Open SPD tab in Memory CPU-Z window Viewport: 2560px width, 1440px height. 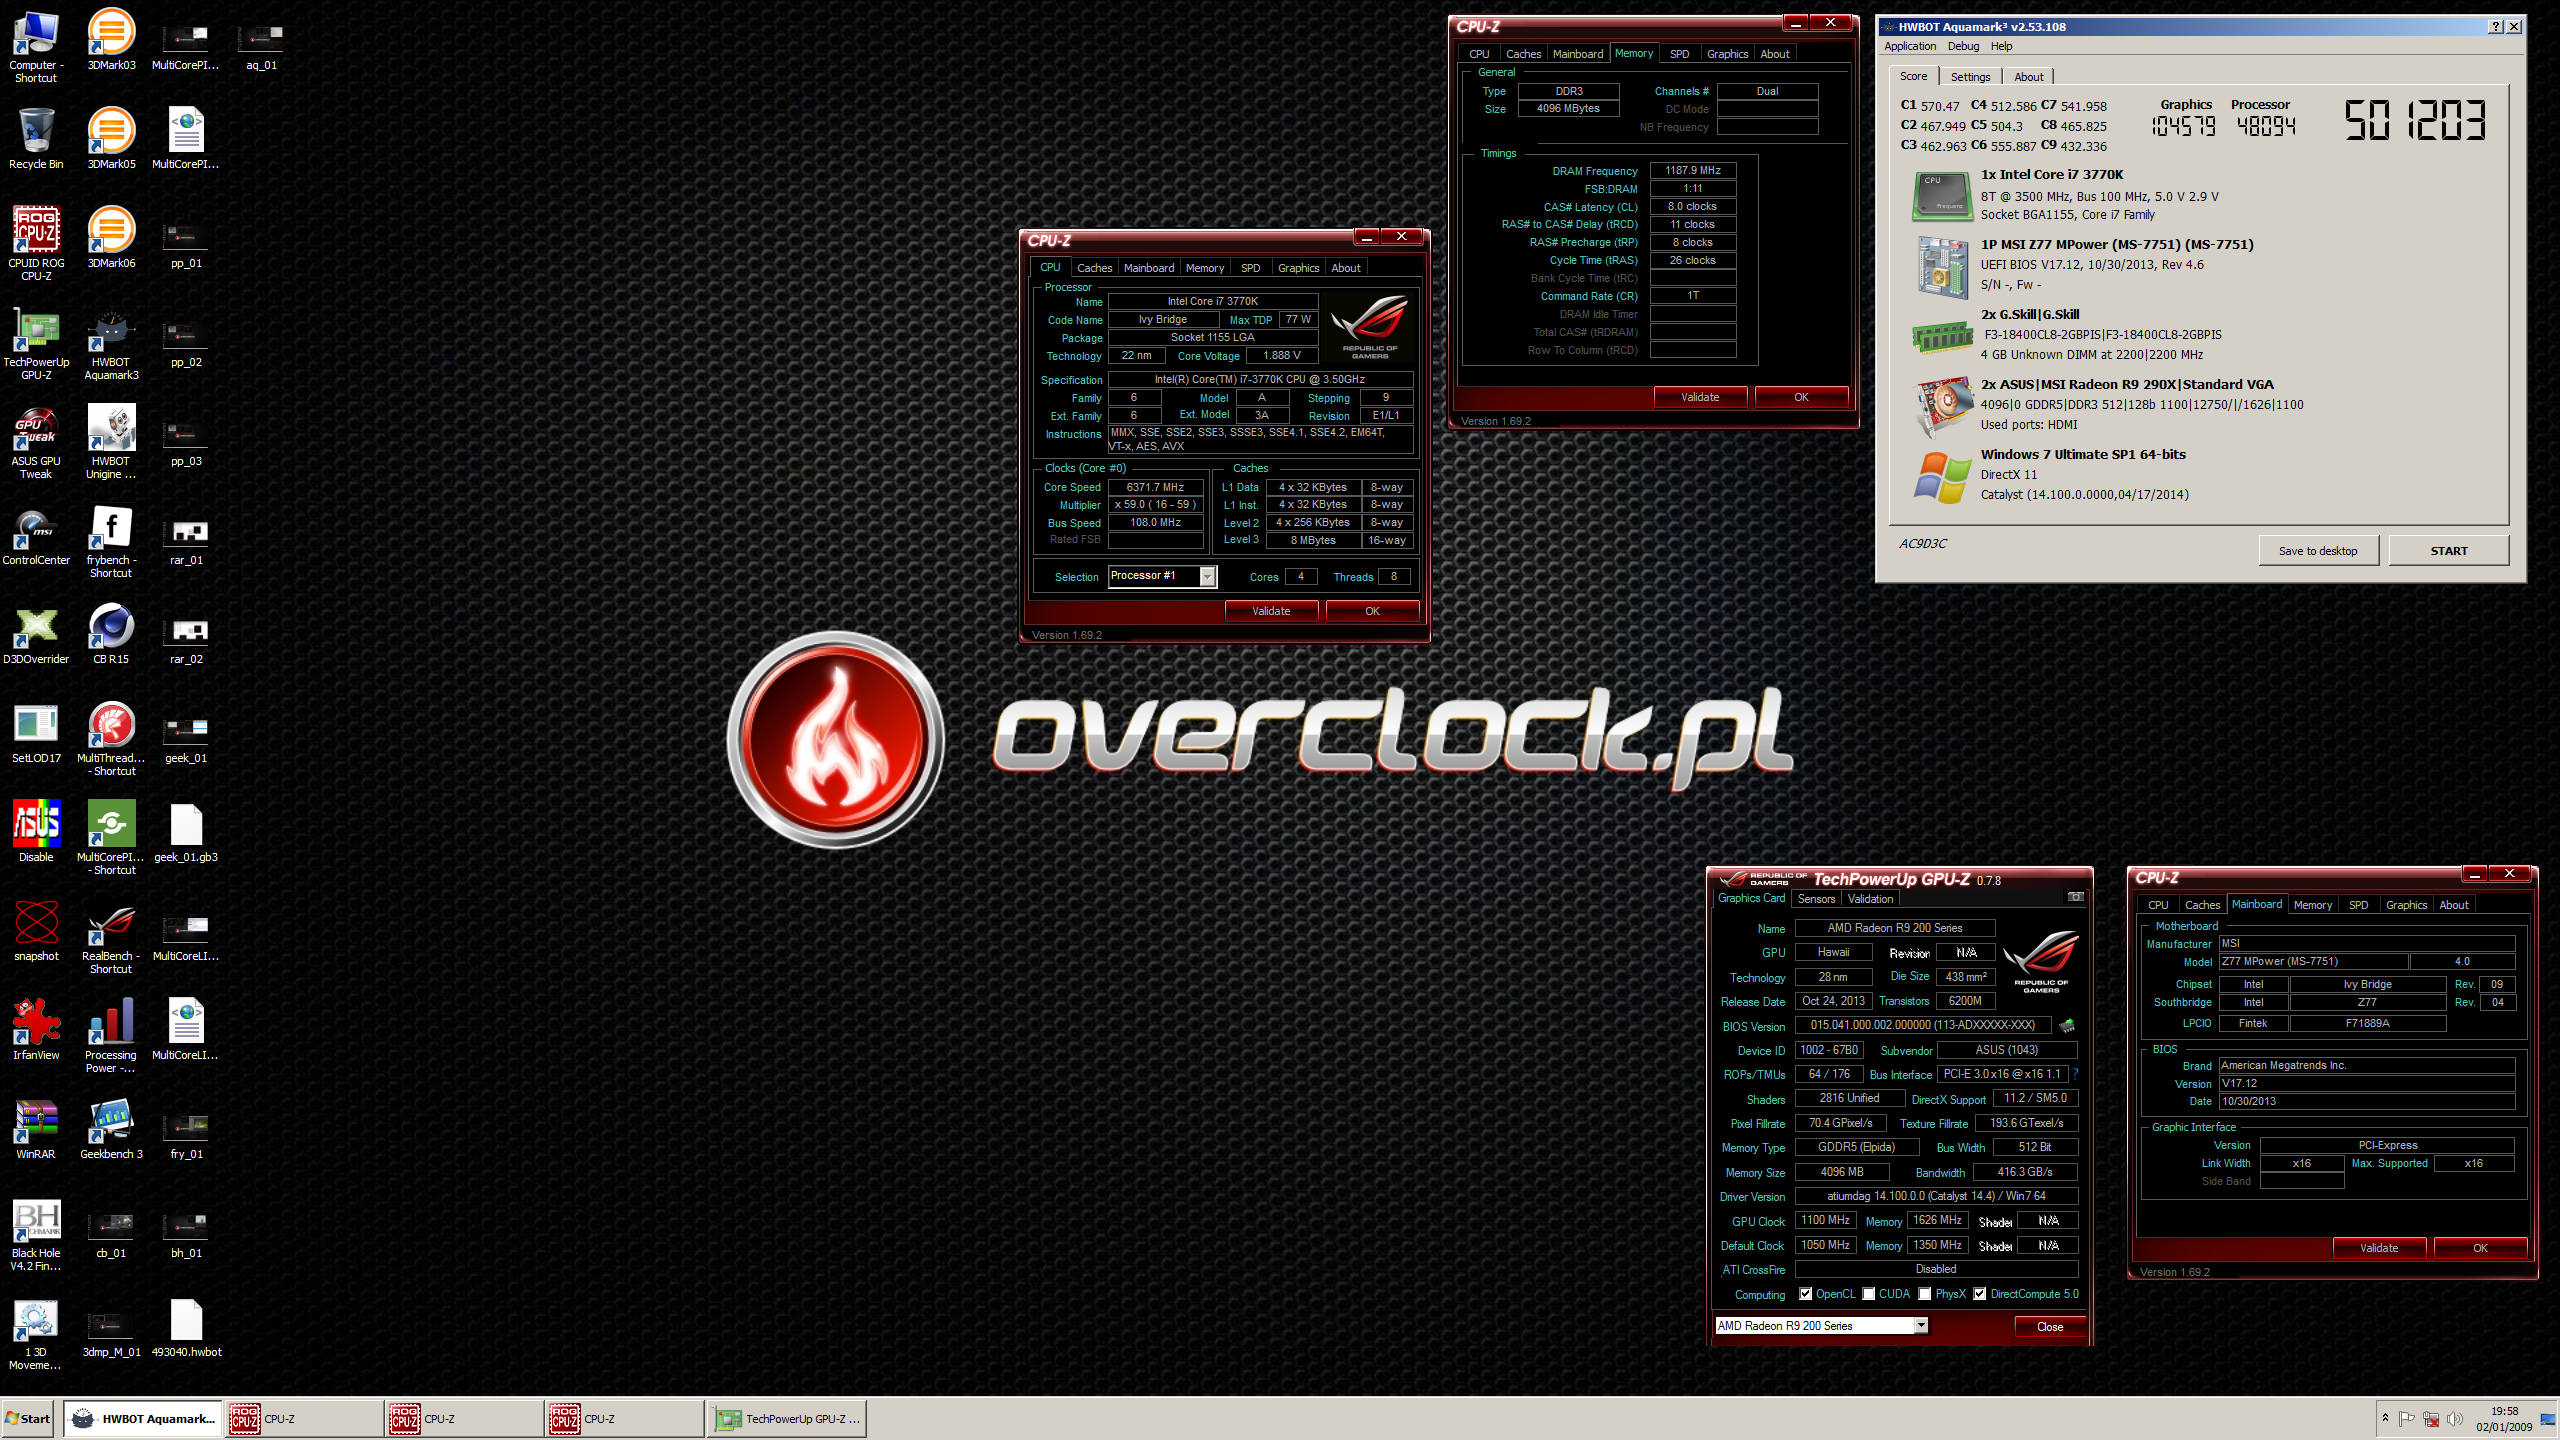1679,54
